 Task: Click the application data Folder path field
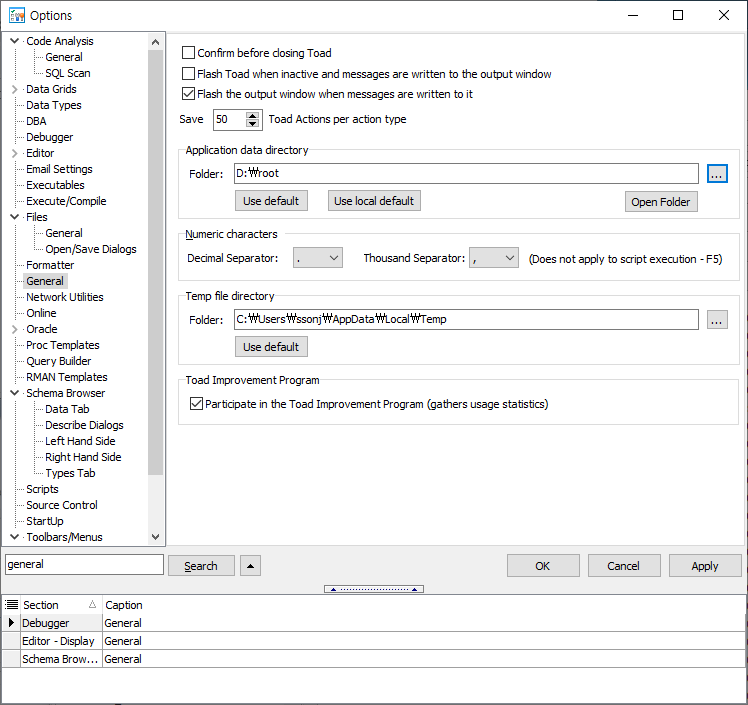point(466,173)
